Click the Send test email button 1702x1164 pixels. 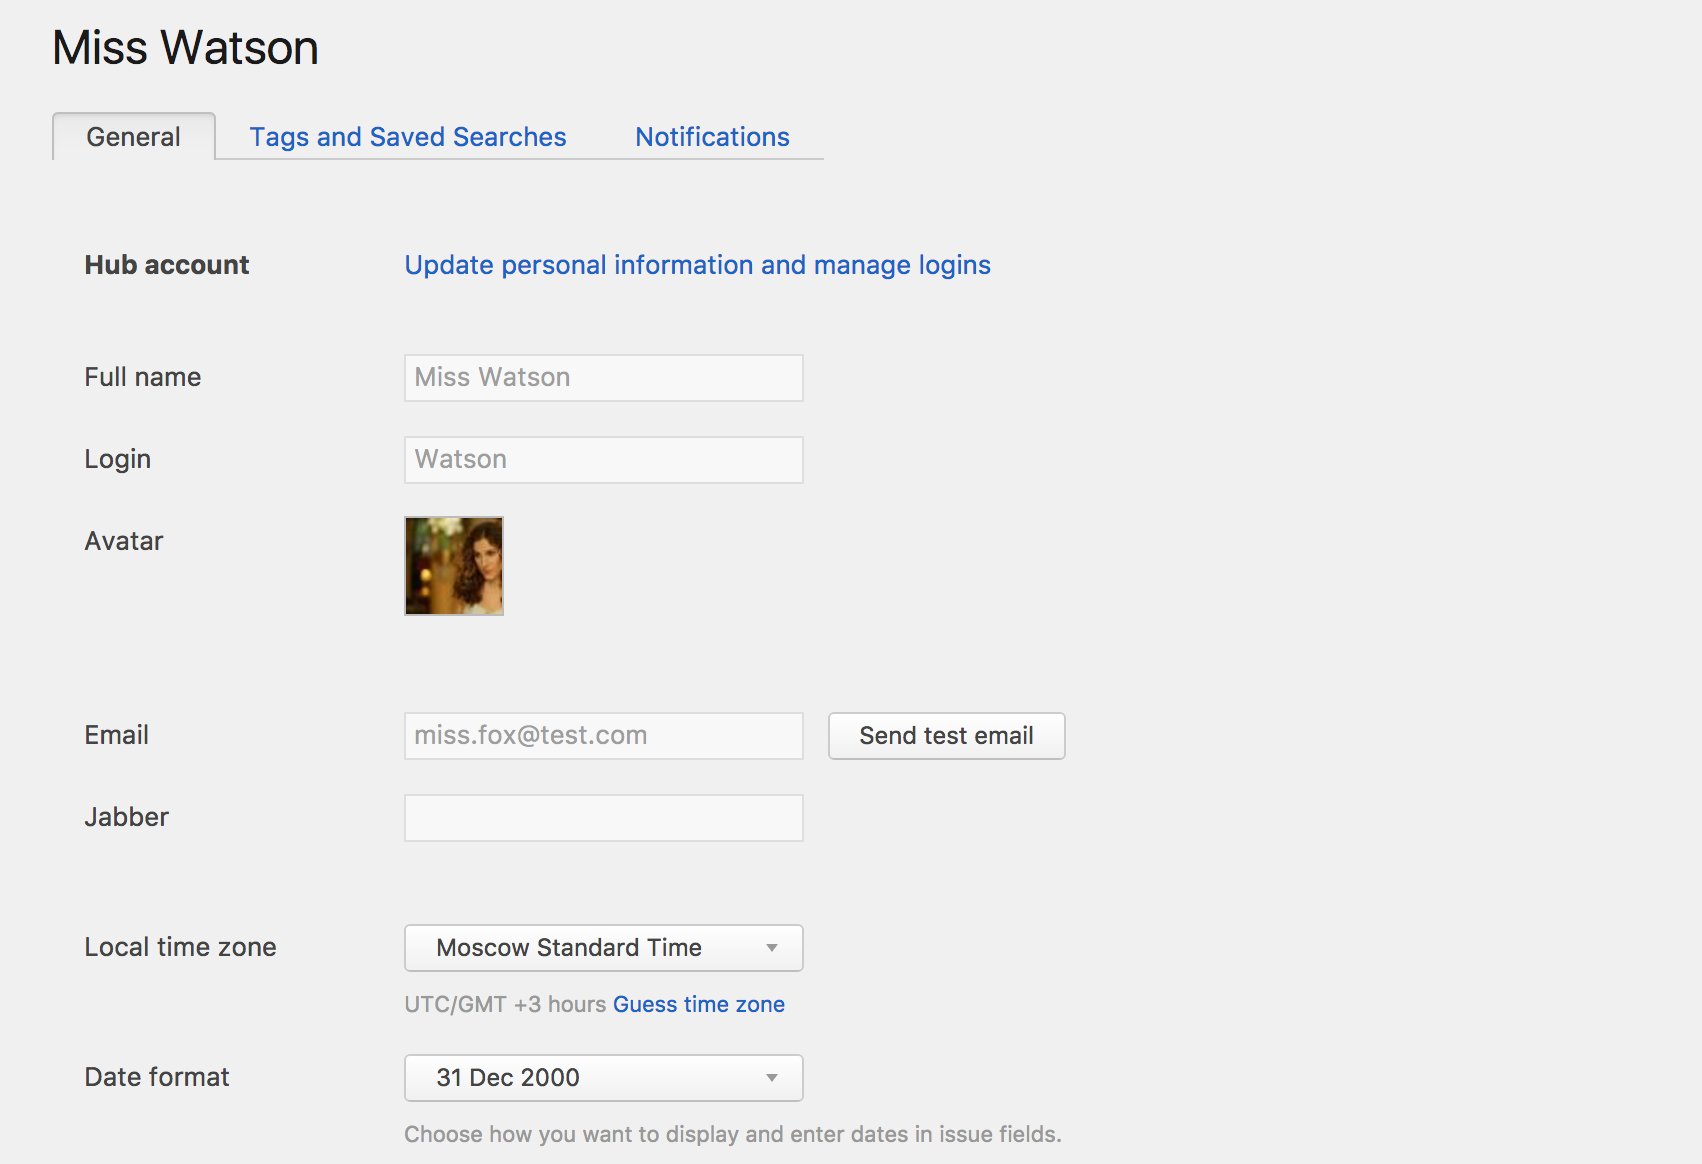point(947,736)
